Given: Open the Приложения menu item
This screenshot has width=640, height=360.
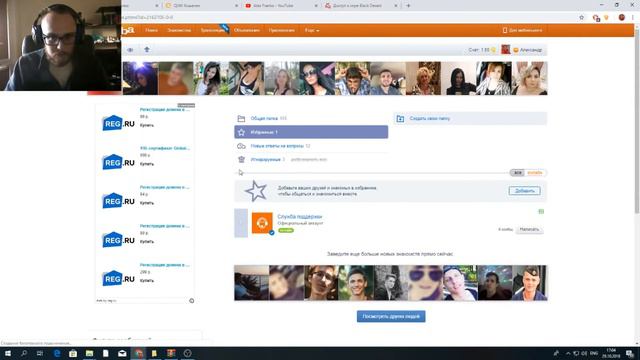Looking at the screenshot, I should [282, 30].
